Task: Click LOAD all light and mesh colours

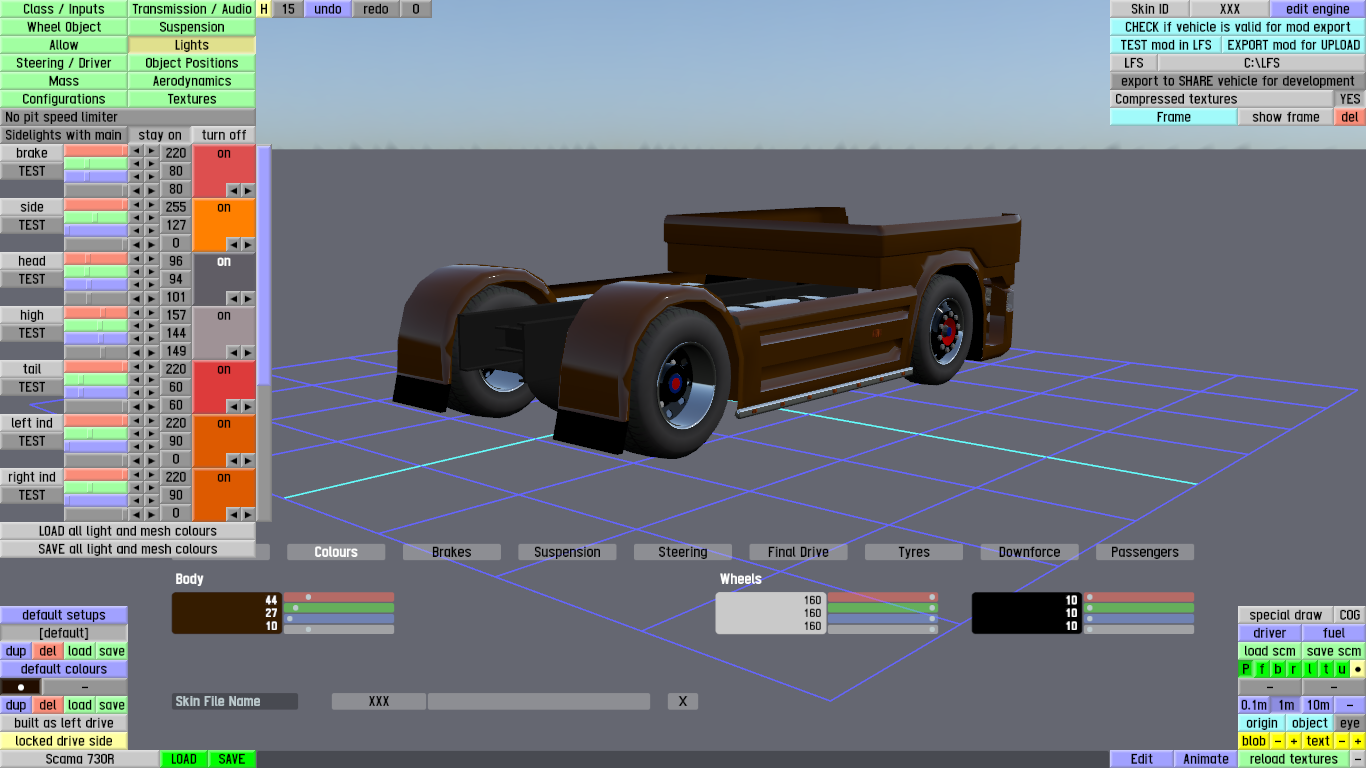Action: click(x=128, y=531)
